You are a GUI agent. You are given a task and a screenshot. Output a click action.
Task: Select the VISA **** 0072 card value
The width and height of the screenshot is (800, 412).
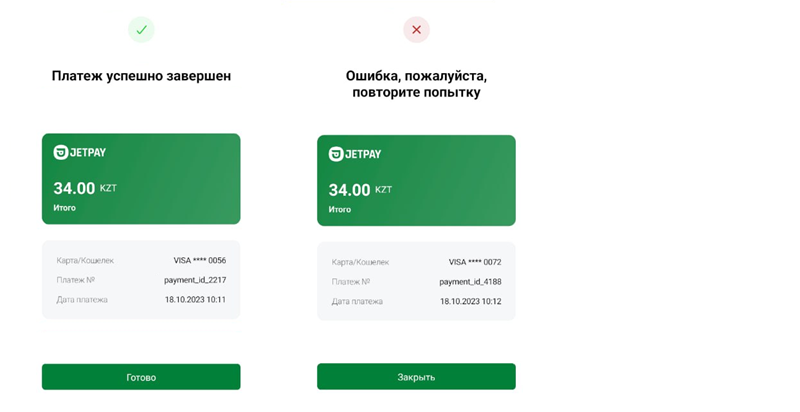point(475,262)
